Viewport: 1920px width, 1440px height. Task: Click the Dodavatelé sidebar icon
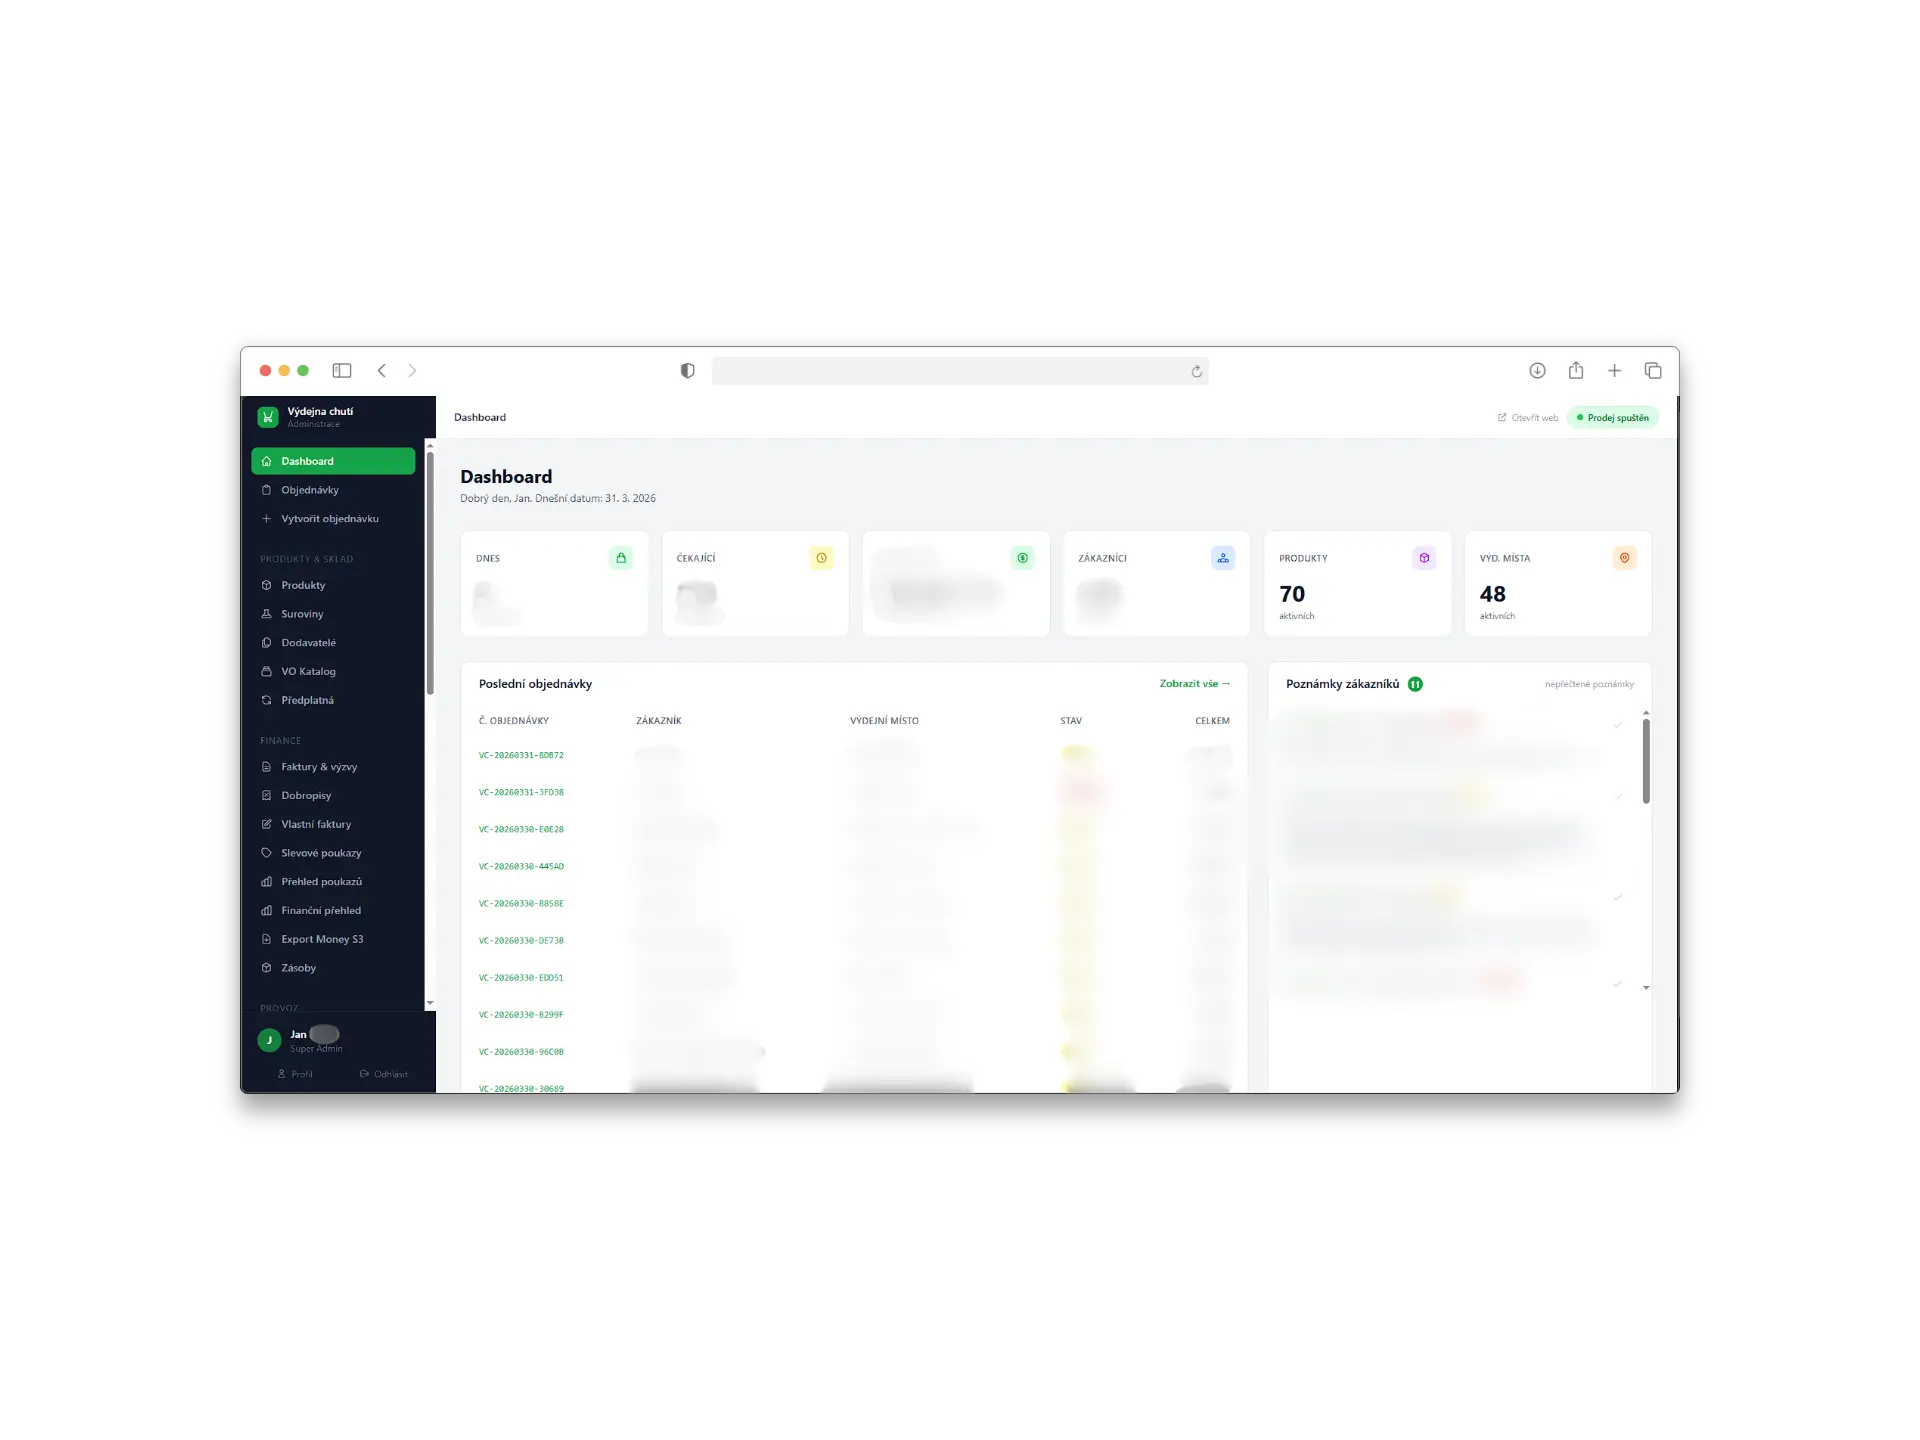pyautogui.click(x=266, y=643)
